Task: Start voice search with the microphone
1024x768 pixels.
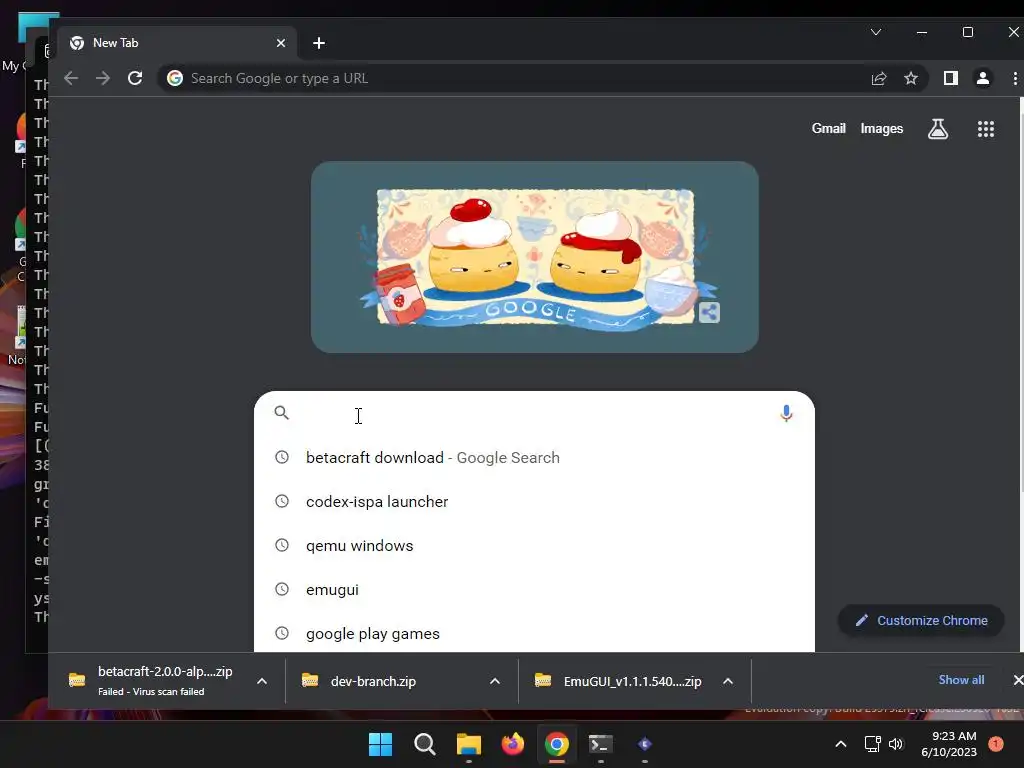Action: (786, 413)
